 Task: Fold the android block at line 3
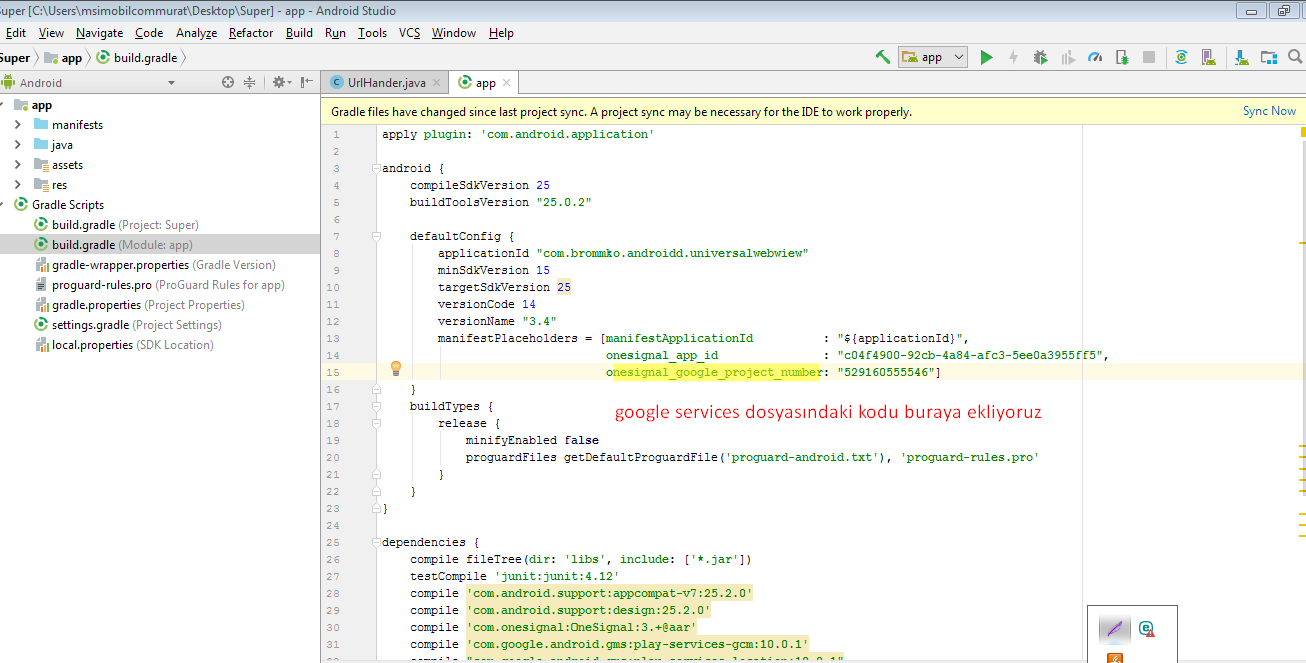[376, 168]
